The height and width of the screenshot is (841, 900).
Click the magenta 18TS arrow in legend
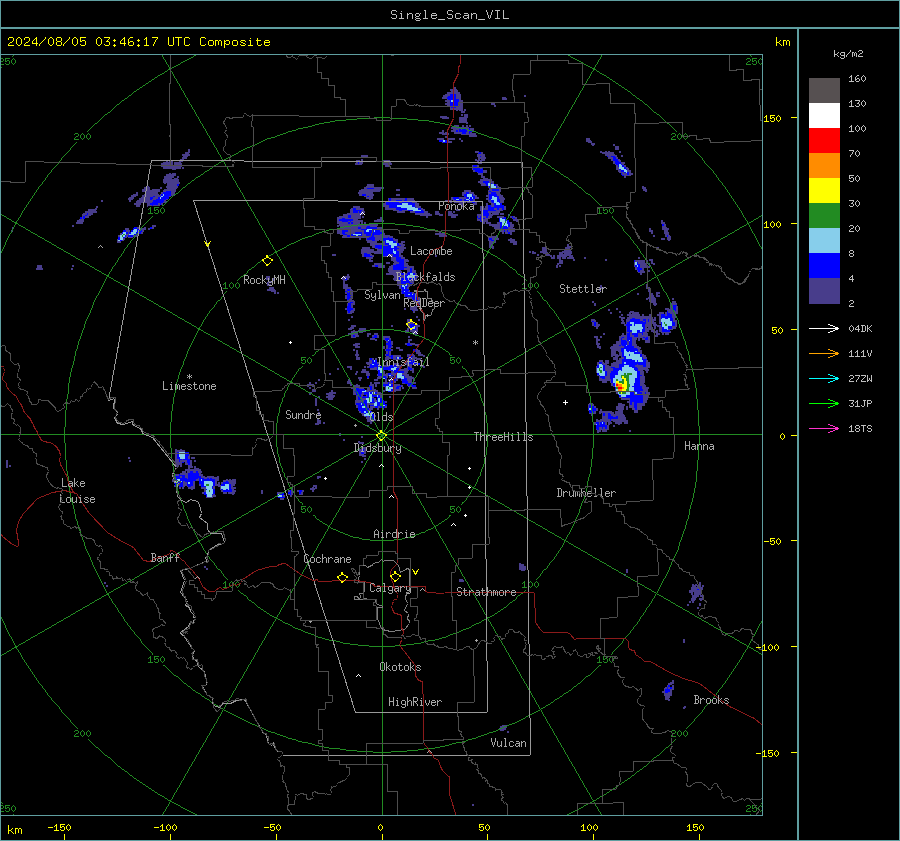(824, 428)
